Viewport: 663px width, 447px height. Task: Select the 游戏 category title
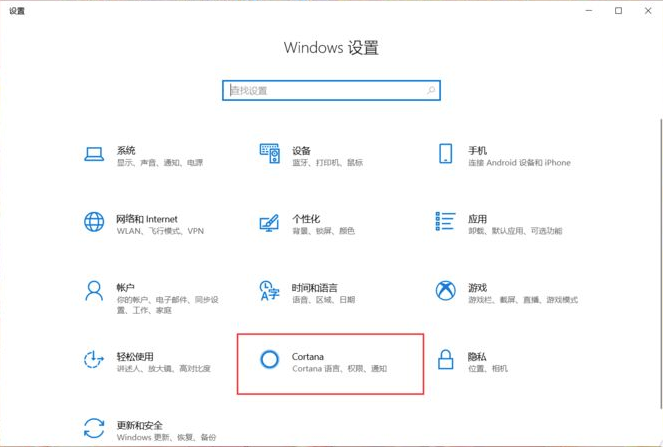[x=477, y=288]
